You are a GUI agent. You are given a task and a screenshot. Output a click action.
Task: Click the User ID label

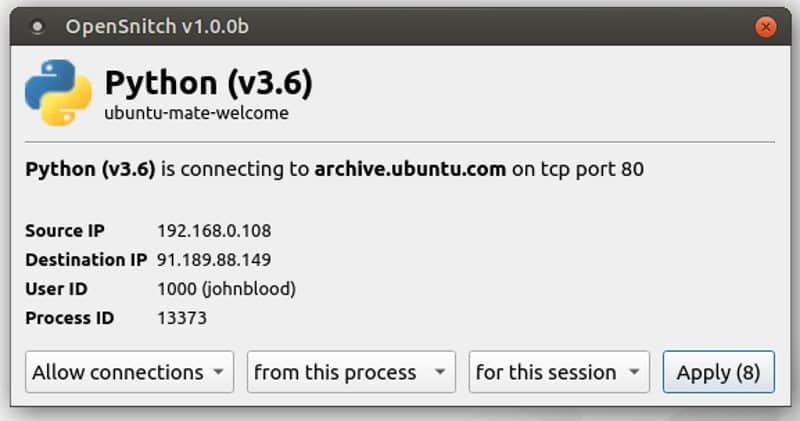pos(54,289)
